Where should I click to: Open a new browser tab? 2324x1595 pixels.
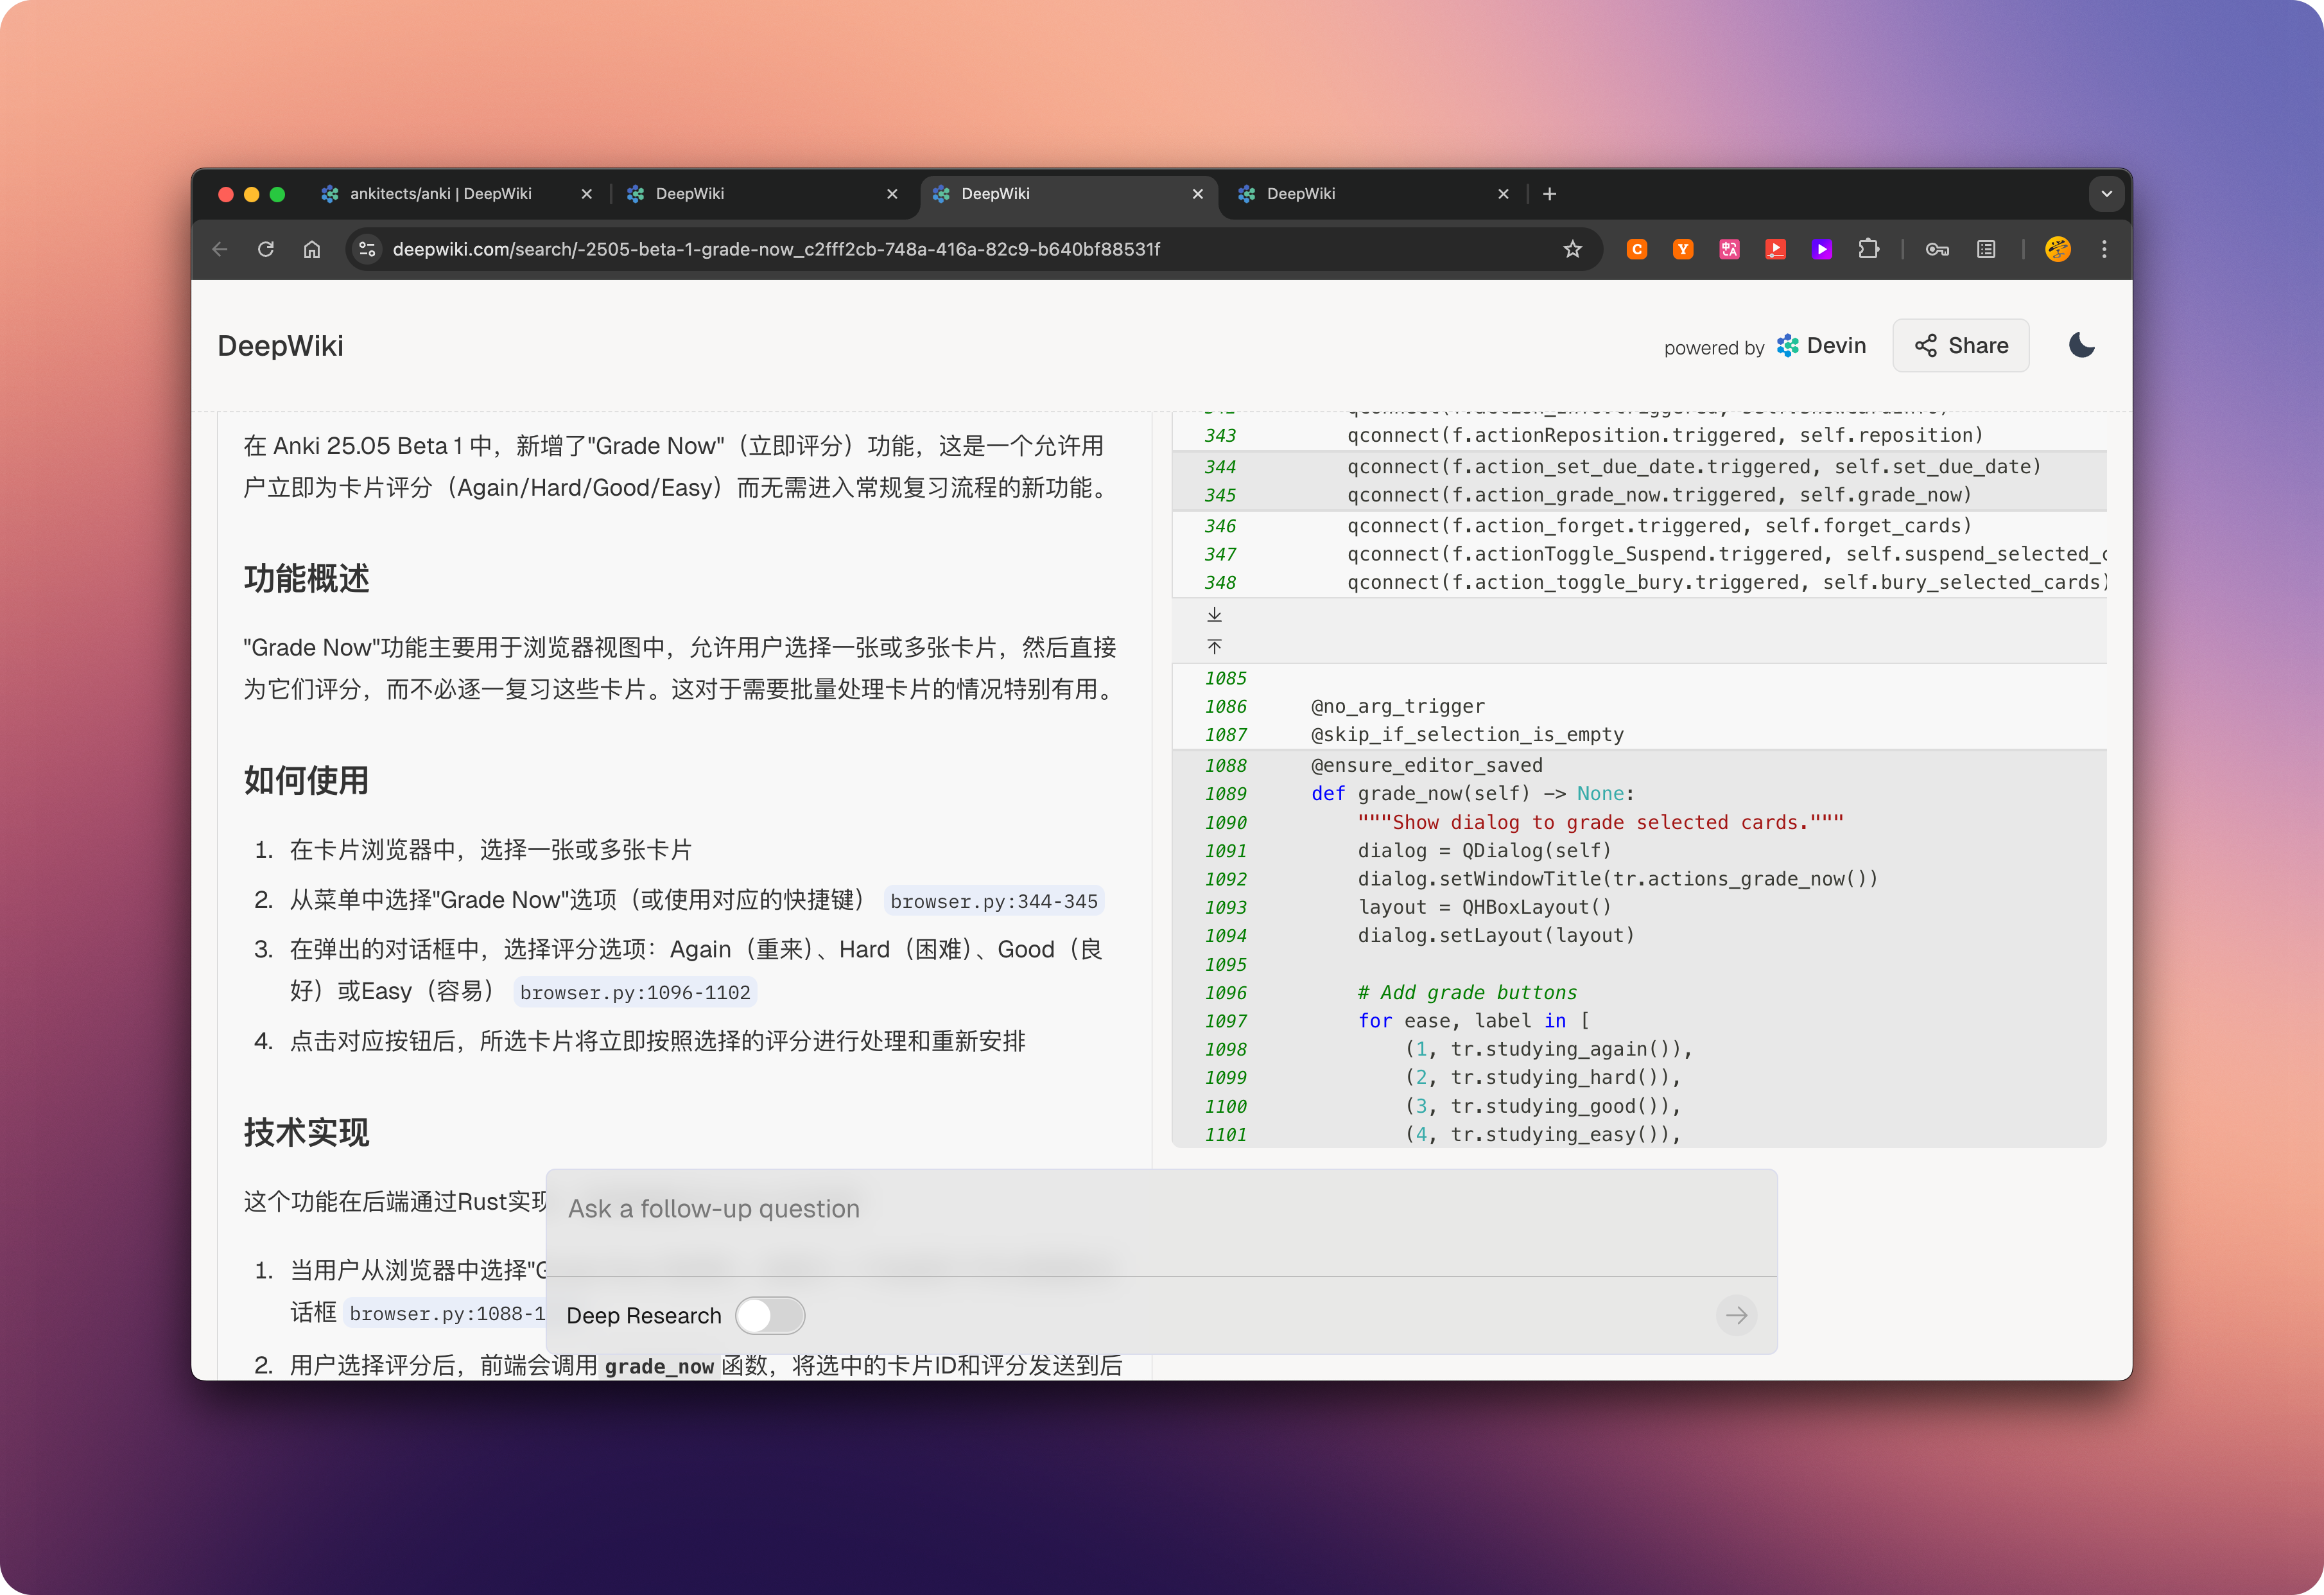(1550, 194)
